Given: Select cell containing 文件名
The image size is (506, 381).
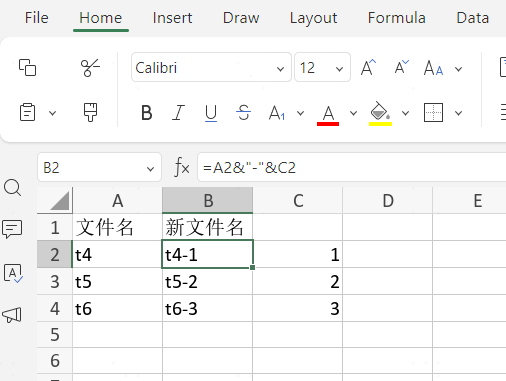Looking at the screenshot, I should [x=117, y=228].
